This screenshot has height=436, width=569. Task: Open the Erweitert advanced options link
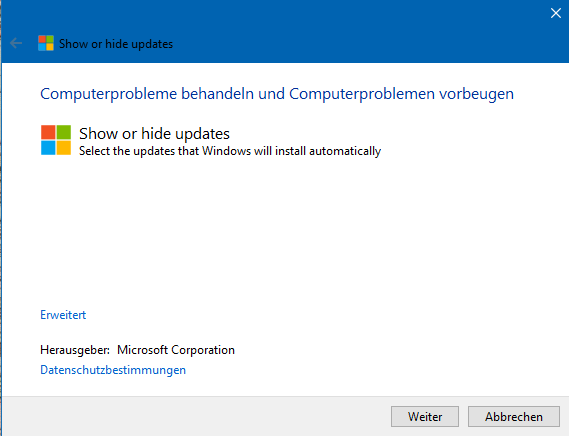[63, 315]
